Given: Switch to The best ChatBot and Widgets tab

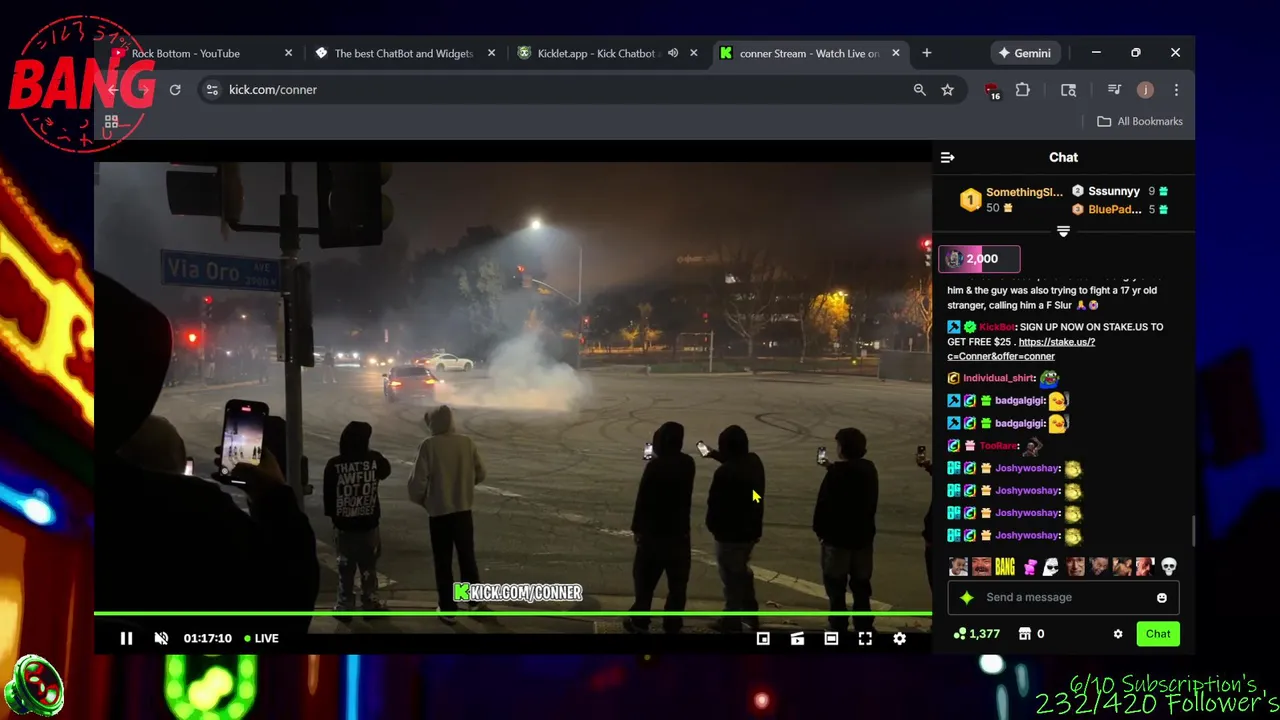Looking at the screenshot, I should (404, 53).
